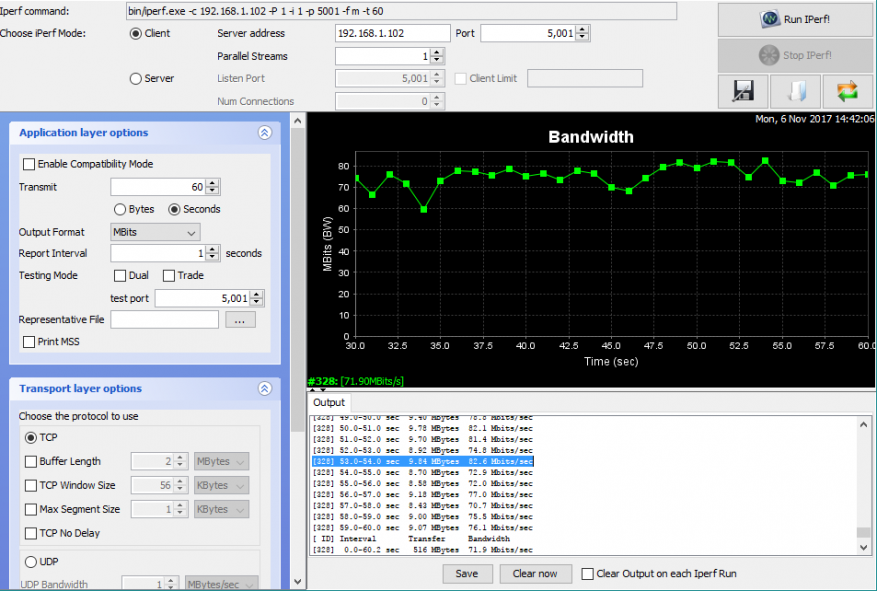The image size is (877, 591).
Task: Collapse the Transport layer options panel
Action: point(264,389)
